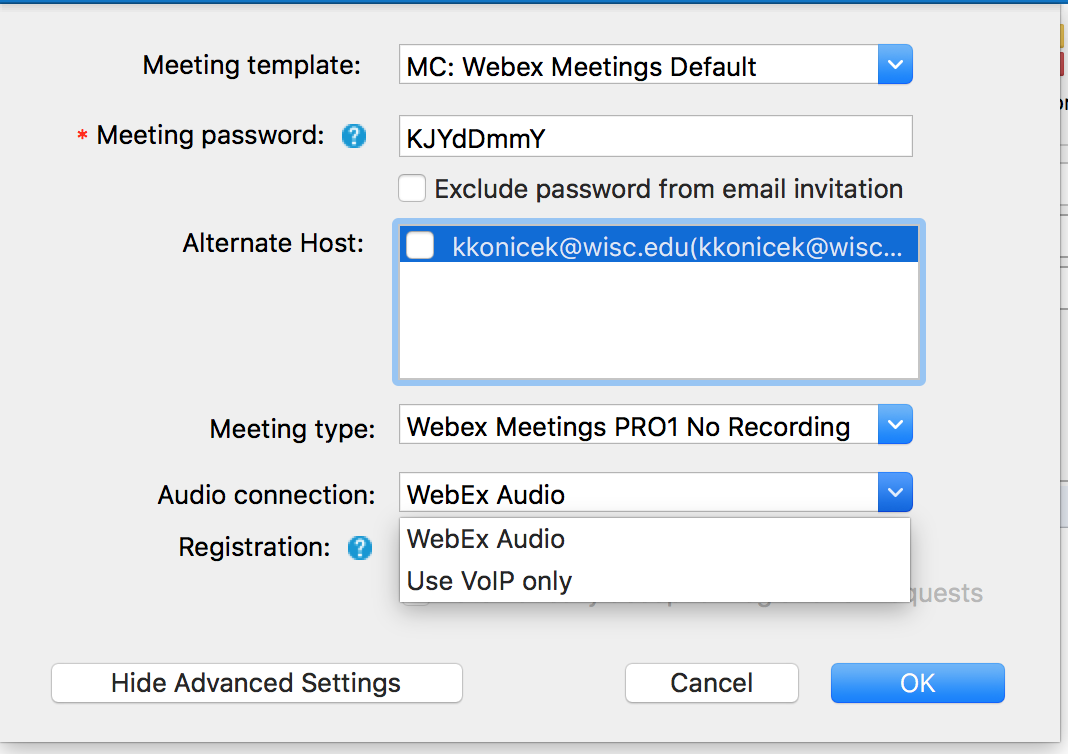Confirm the settings with the OK button

point(917,682)
